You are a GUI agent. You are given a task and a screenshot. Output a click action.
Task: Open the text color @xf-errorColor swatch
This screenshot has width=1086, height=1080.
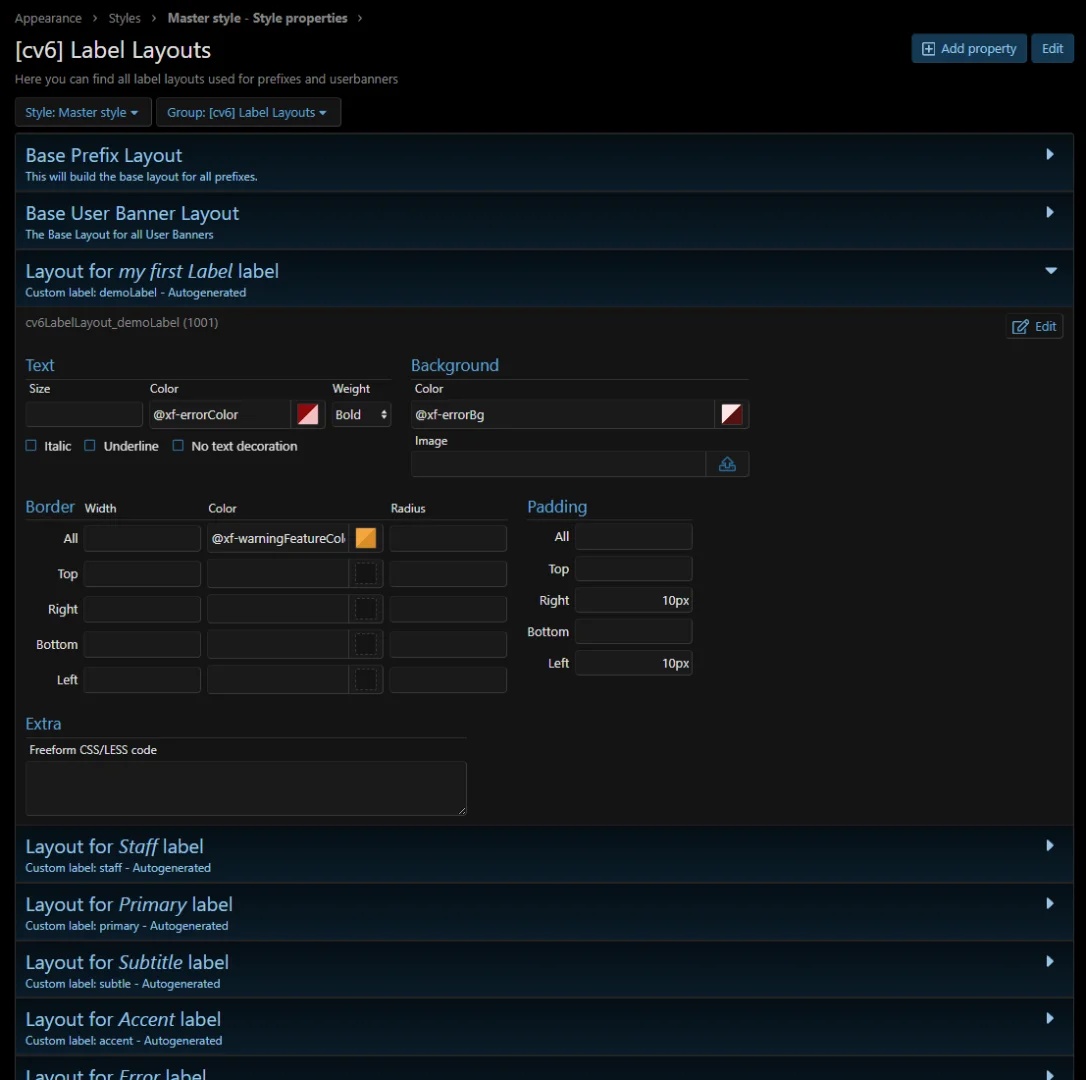coord(308,414)
